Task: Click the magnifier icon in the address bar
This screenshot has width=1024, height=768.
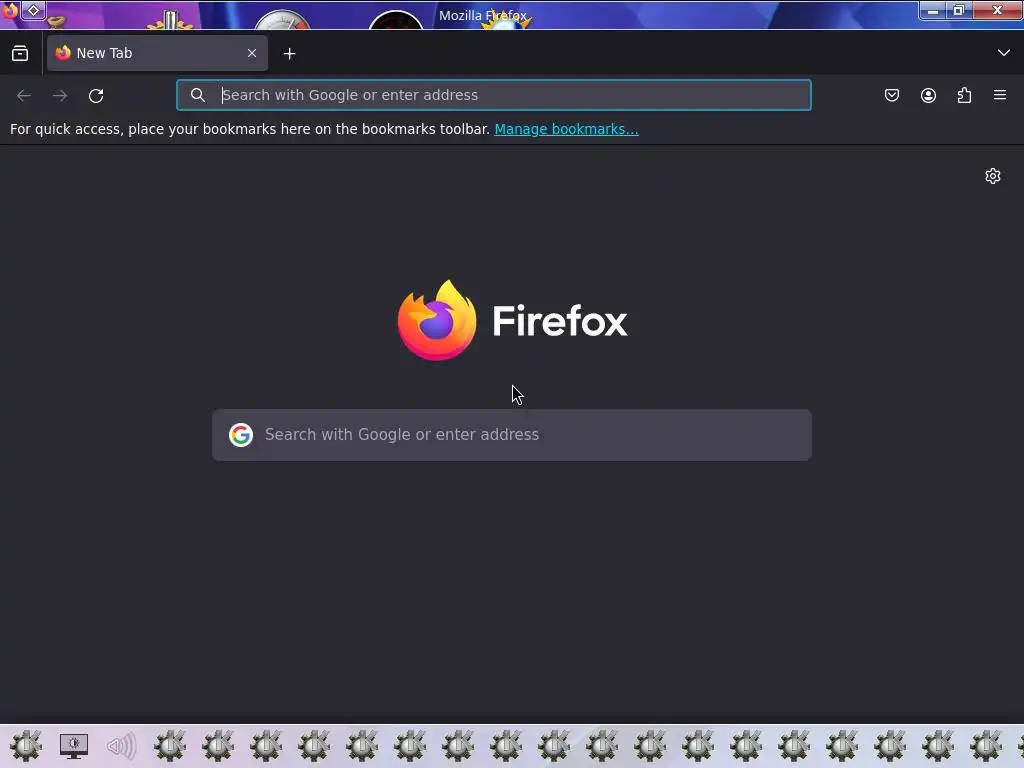Action: click(197, 95)
